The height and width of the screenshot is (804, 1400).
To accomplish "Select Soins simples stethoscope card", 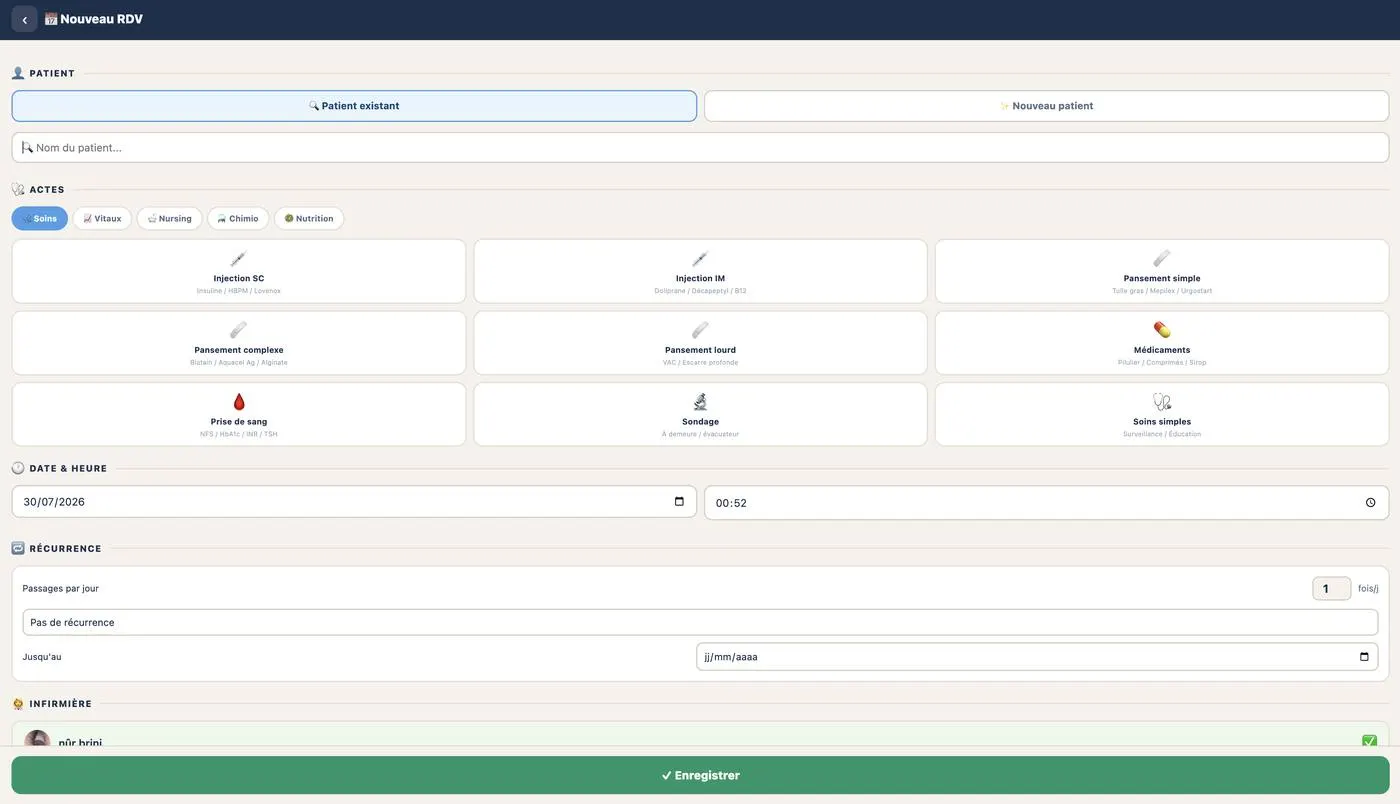I will pyautogui.click(x=1162, y=414).
